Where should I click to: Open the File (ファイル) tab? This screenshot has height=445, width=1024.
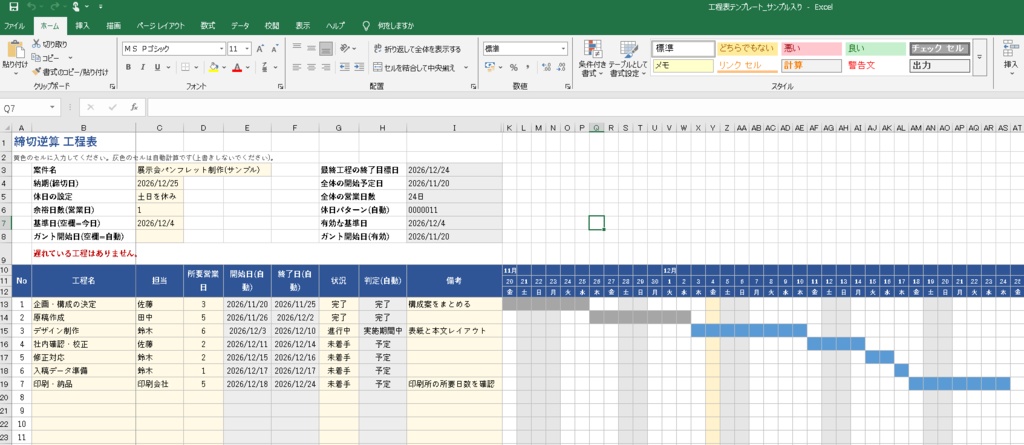click(x=14, y=25)
